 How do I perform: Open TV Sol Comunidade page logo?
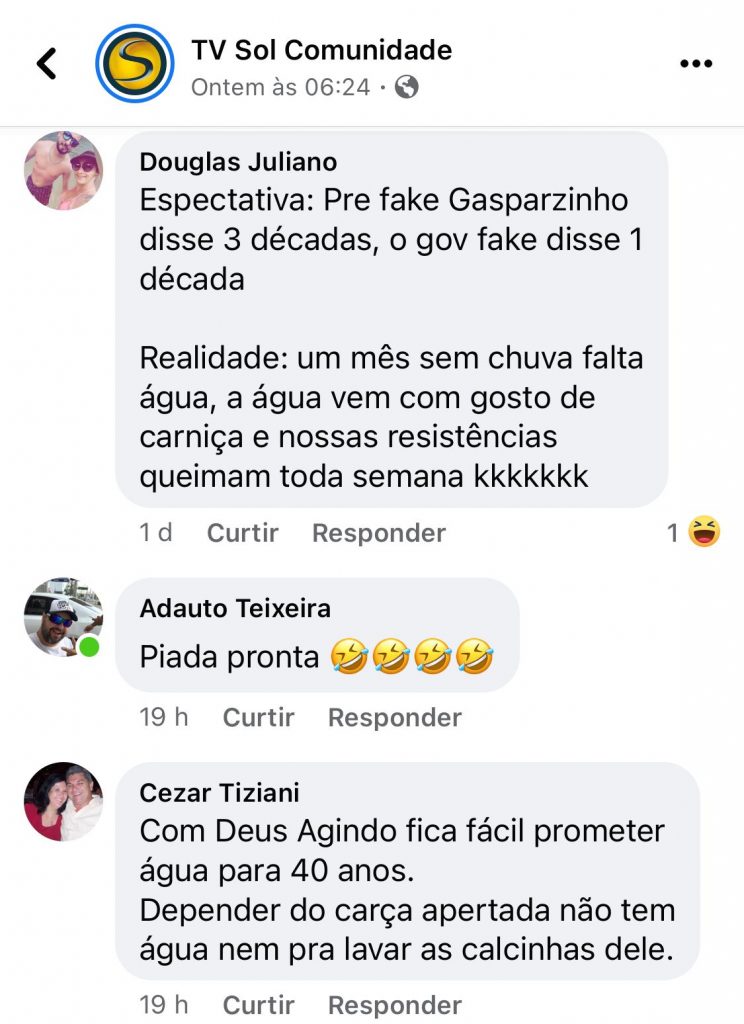click(135, 63)
